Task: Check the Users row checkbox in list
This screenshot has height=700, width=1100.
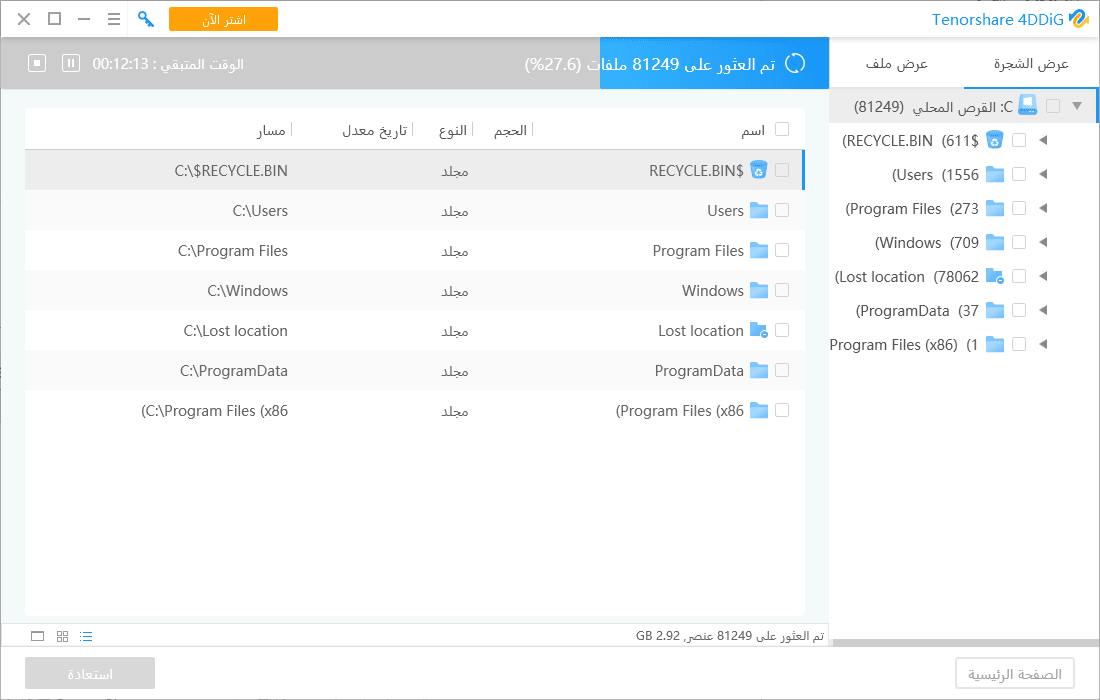Action: (782, 210)
